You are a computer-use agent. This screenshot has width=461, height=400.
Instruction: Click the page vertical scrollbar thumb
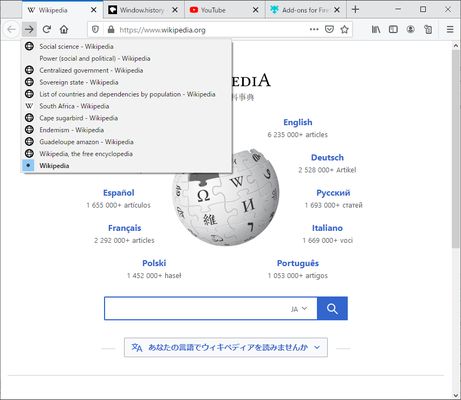[456, 149]
